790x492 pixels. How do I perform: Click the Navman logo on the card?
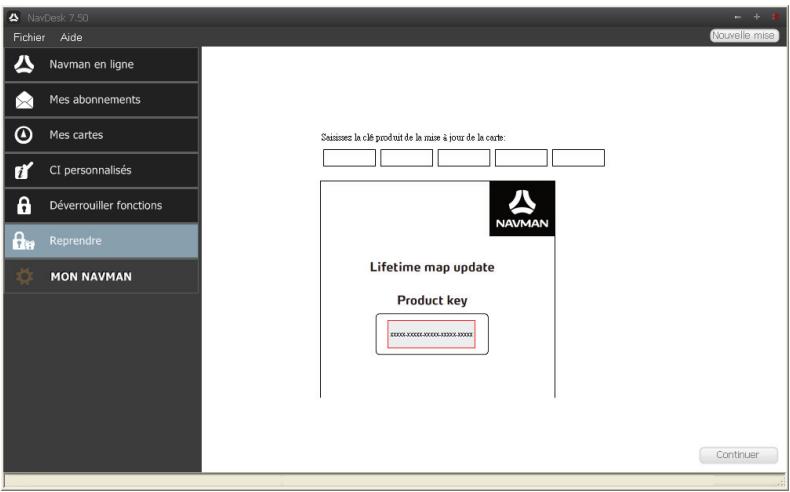522,208
